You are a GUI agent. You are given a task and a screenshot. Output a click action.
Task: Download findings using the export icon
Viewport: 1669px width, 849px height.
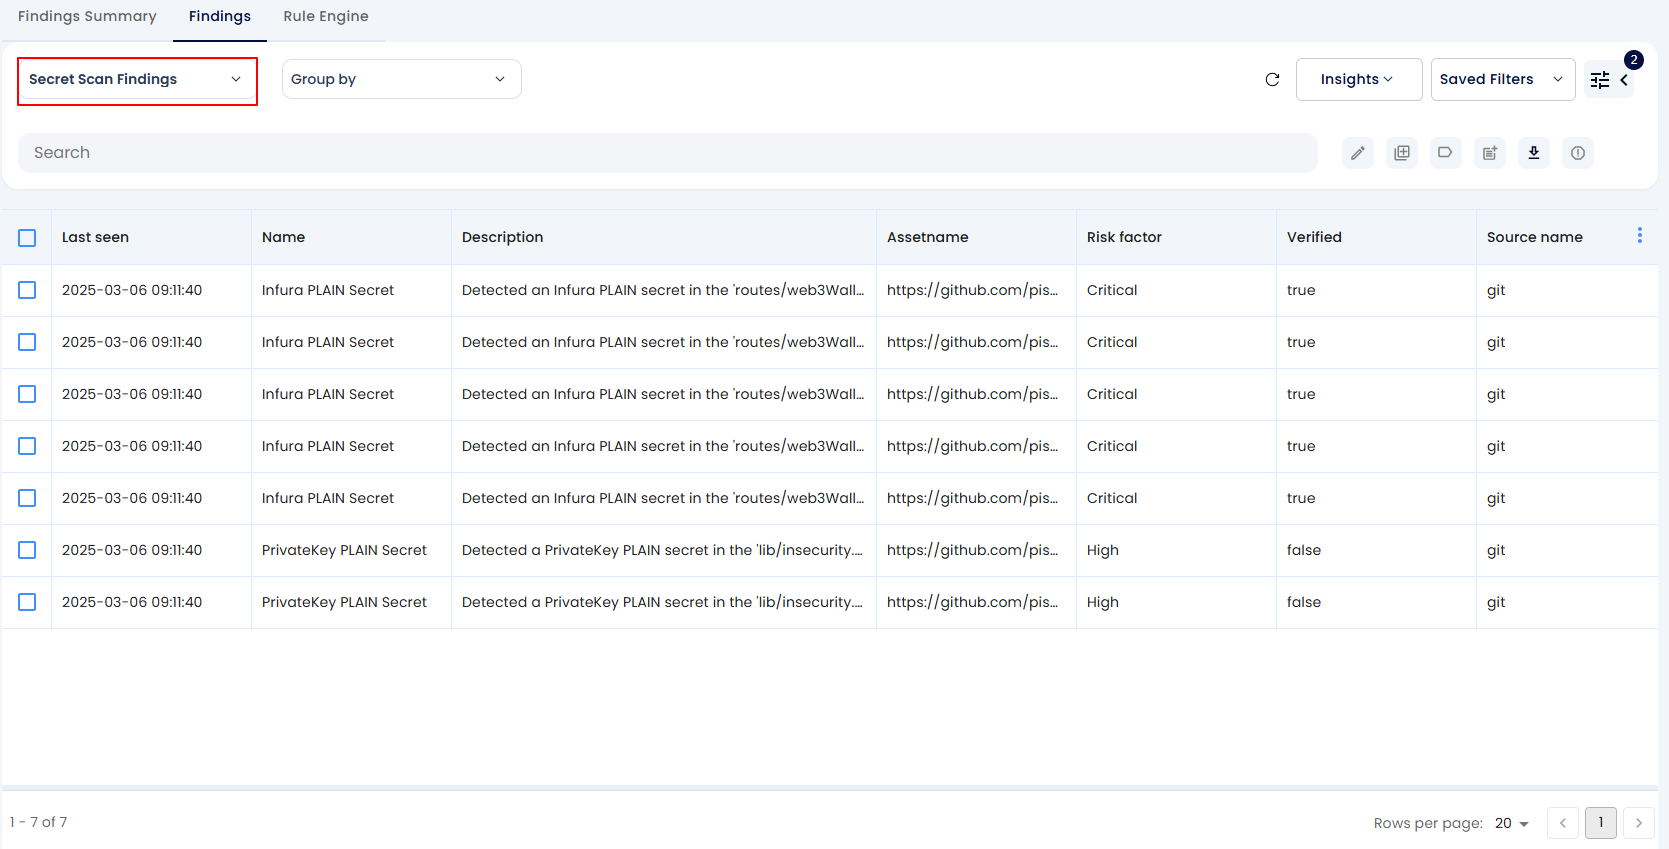coord(1533,153)
